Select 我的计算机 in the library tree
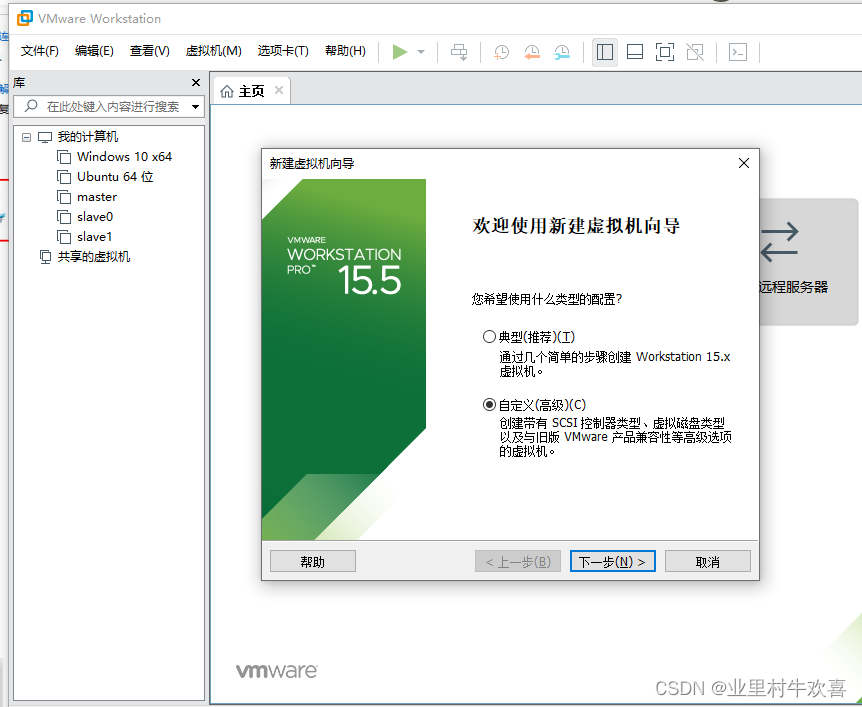 (x=88, y=136)
